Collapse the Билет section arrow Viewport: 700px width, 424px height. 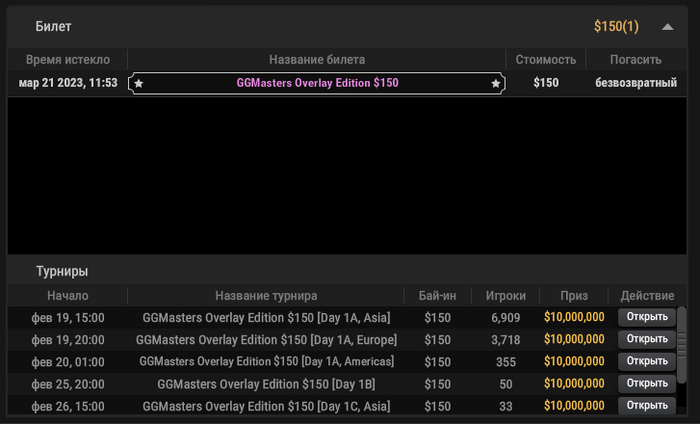tap(667, 27)
